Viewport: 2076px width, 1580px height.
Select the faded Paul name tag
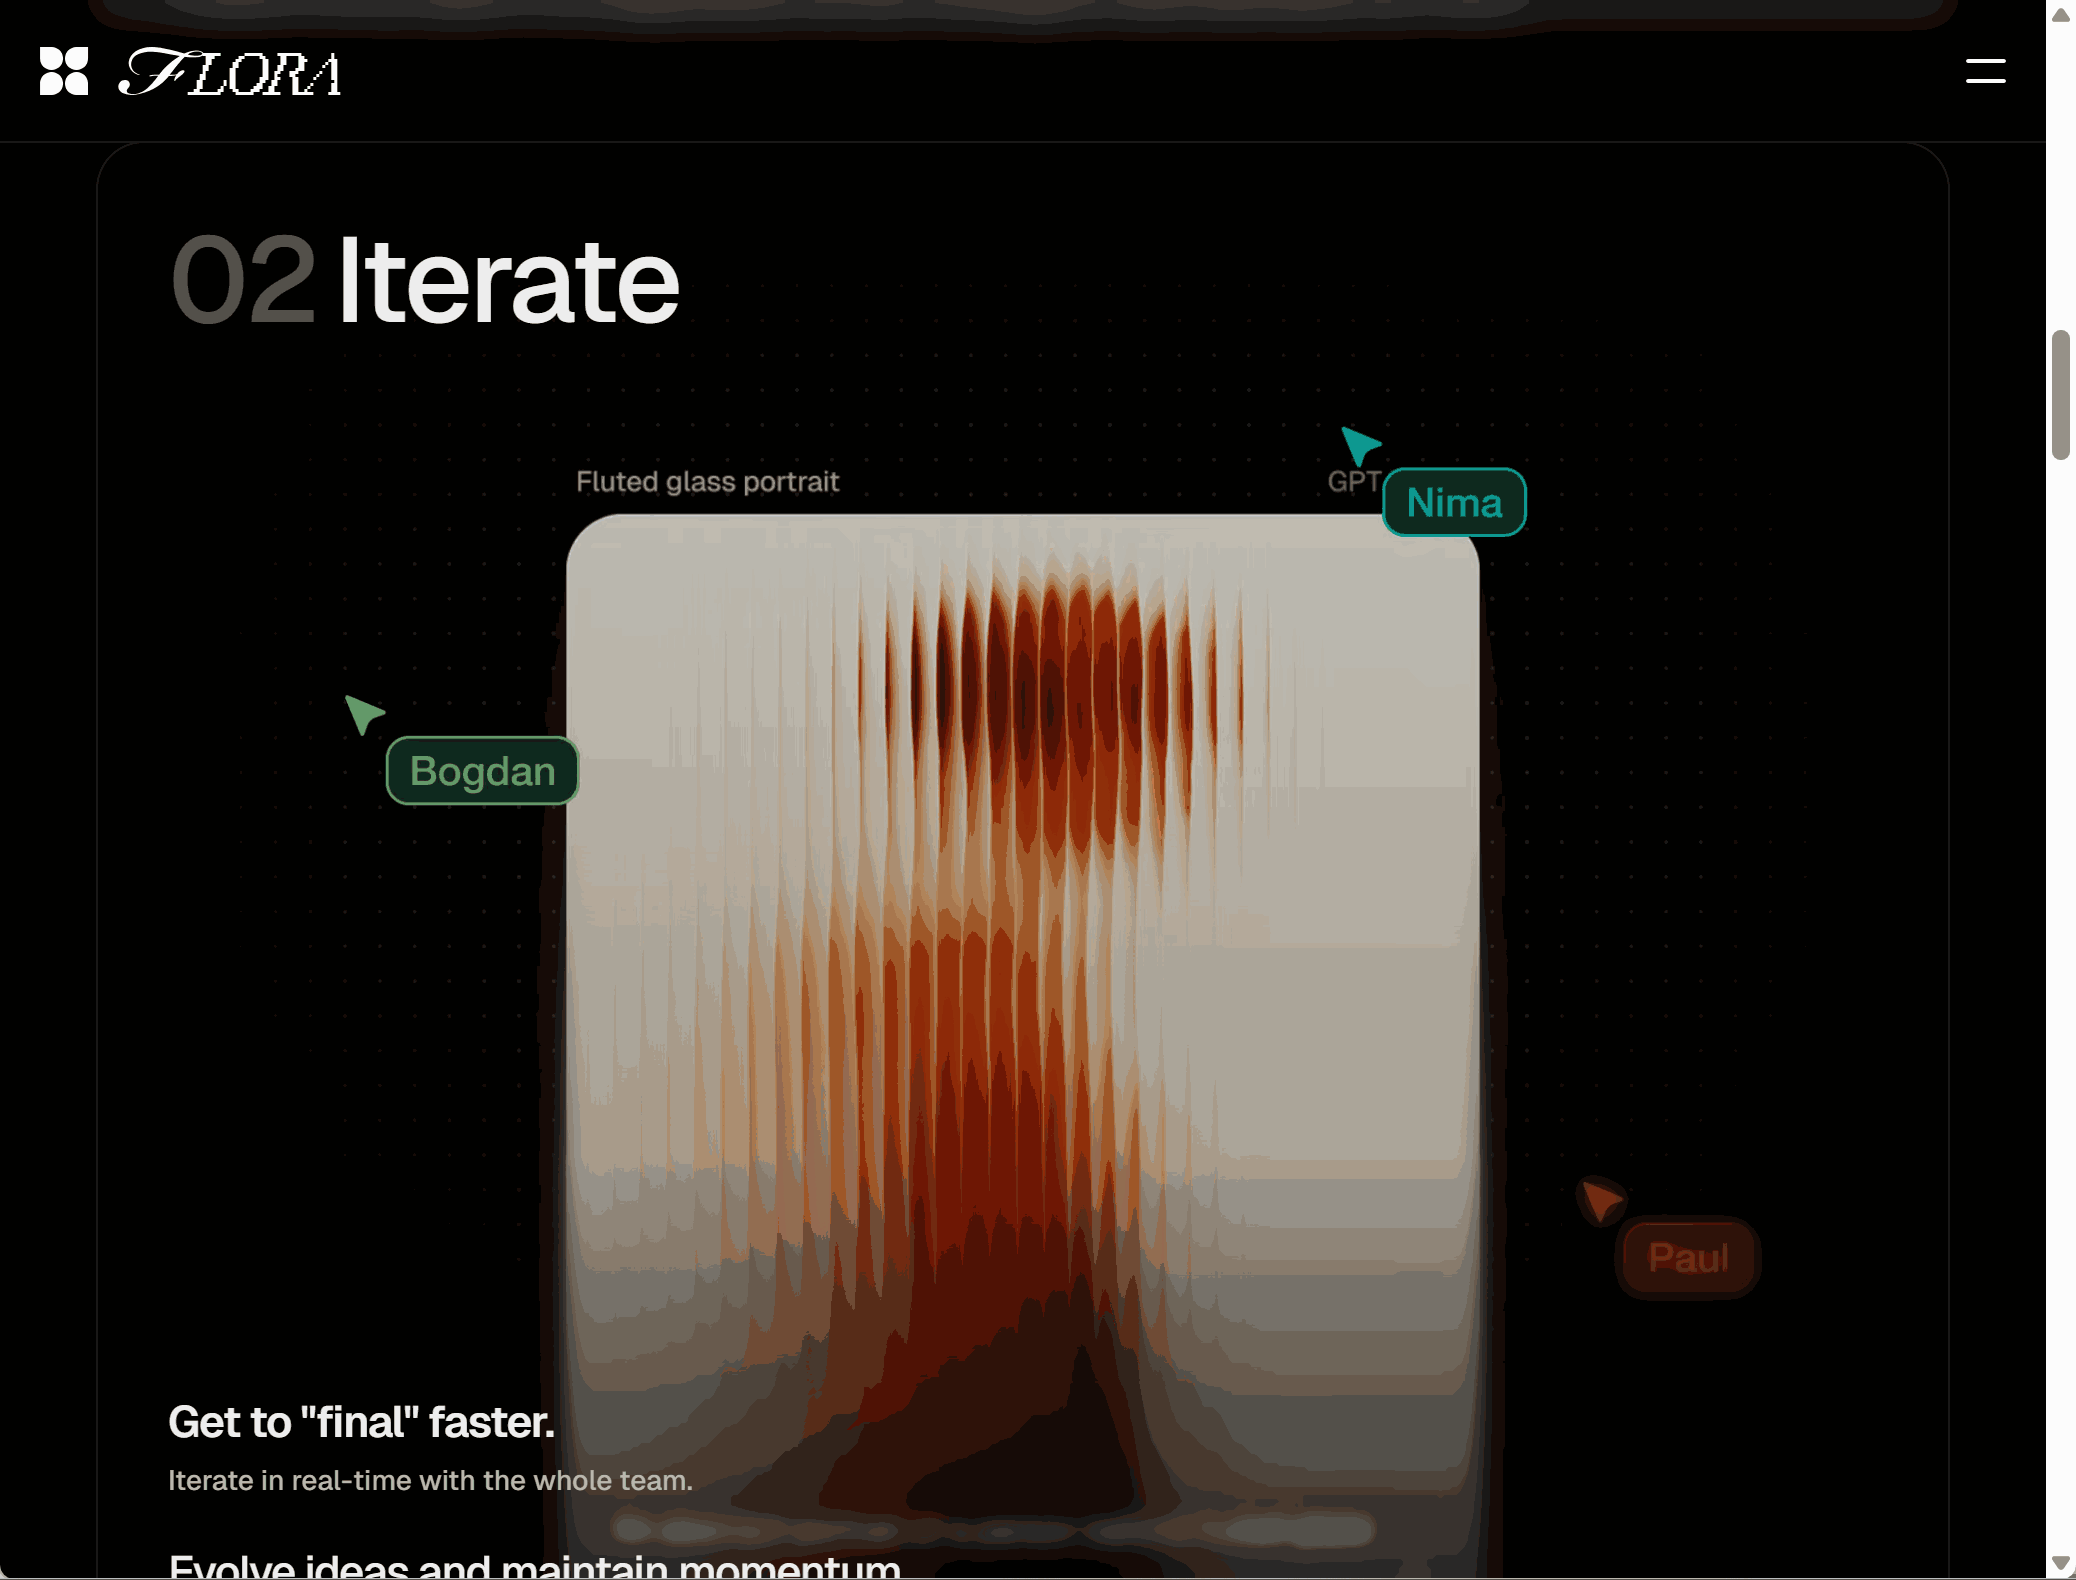[1688, 1258]
